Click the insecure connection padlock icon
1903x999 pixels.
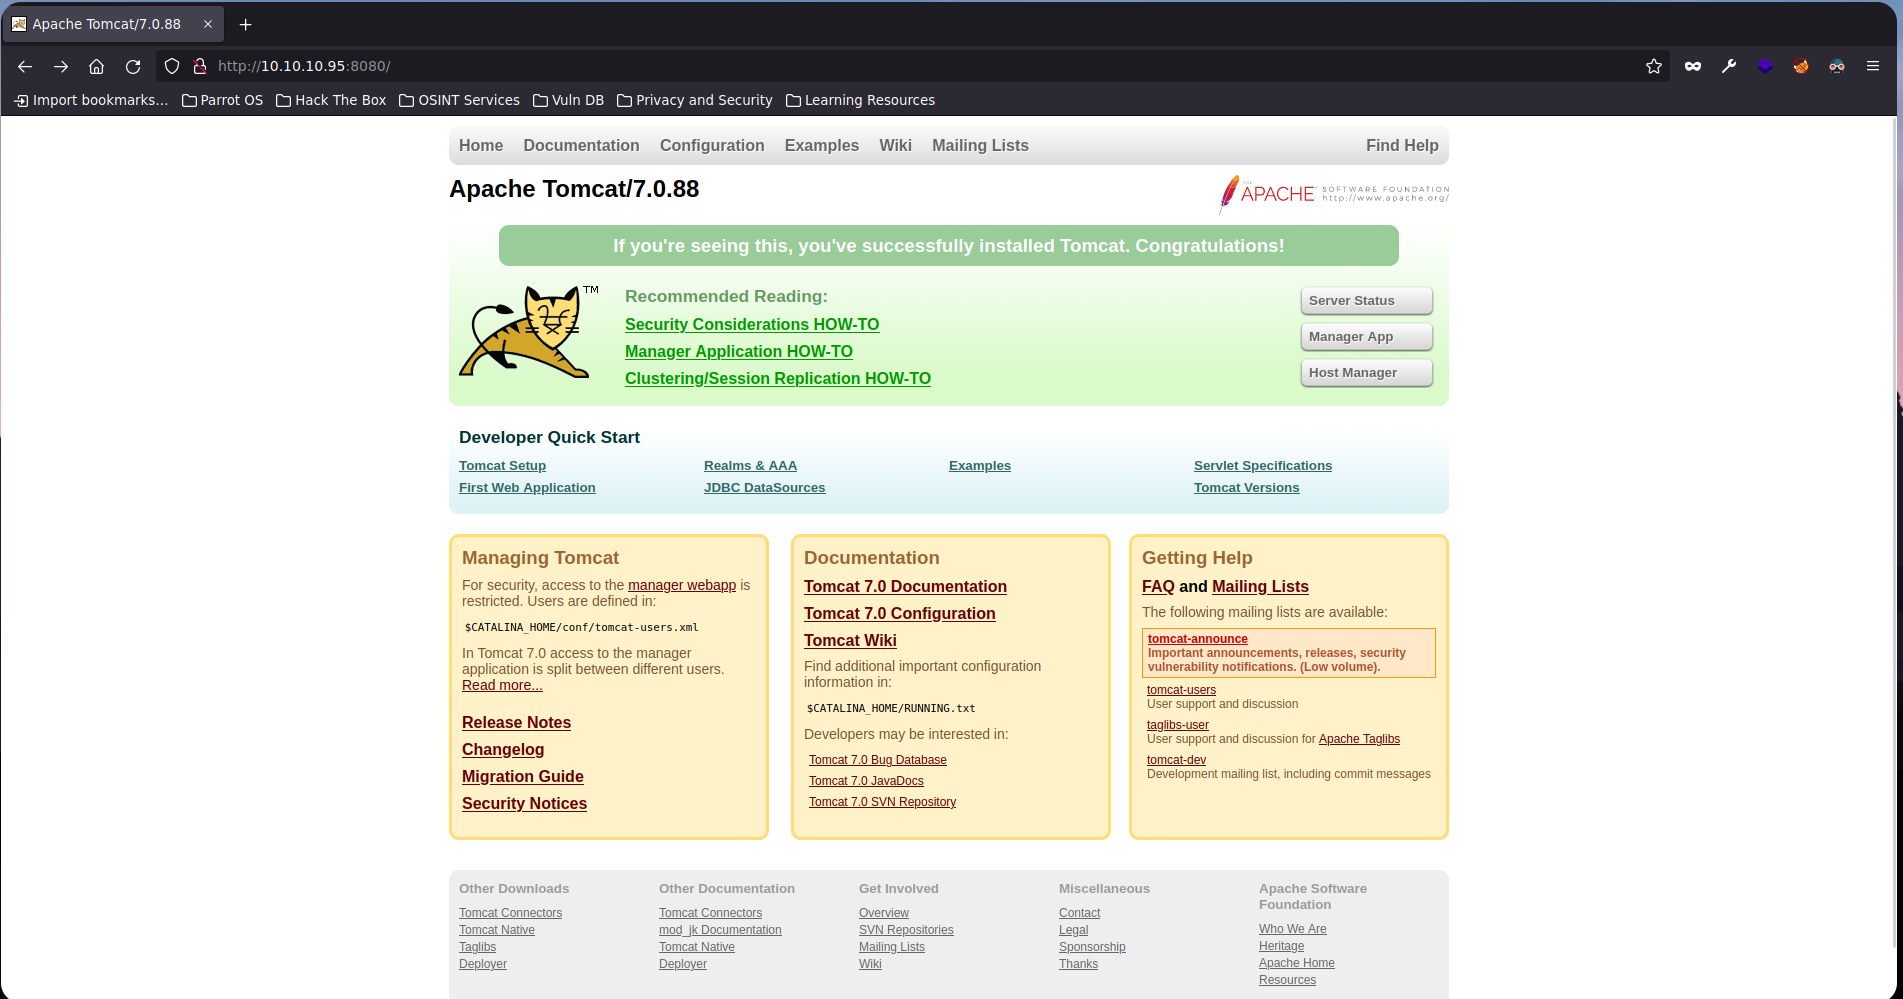click(200, 66)
